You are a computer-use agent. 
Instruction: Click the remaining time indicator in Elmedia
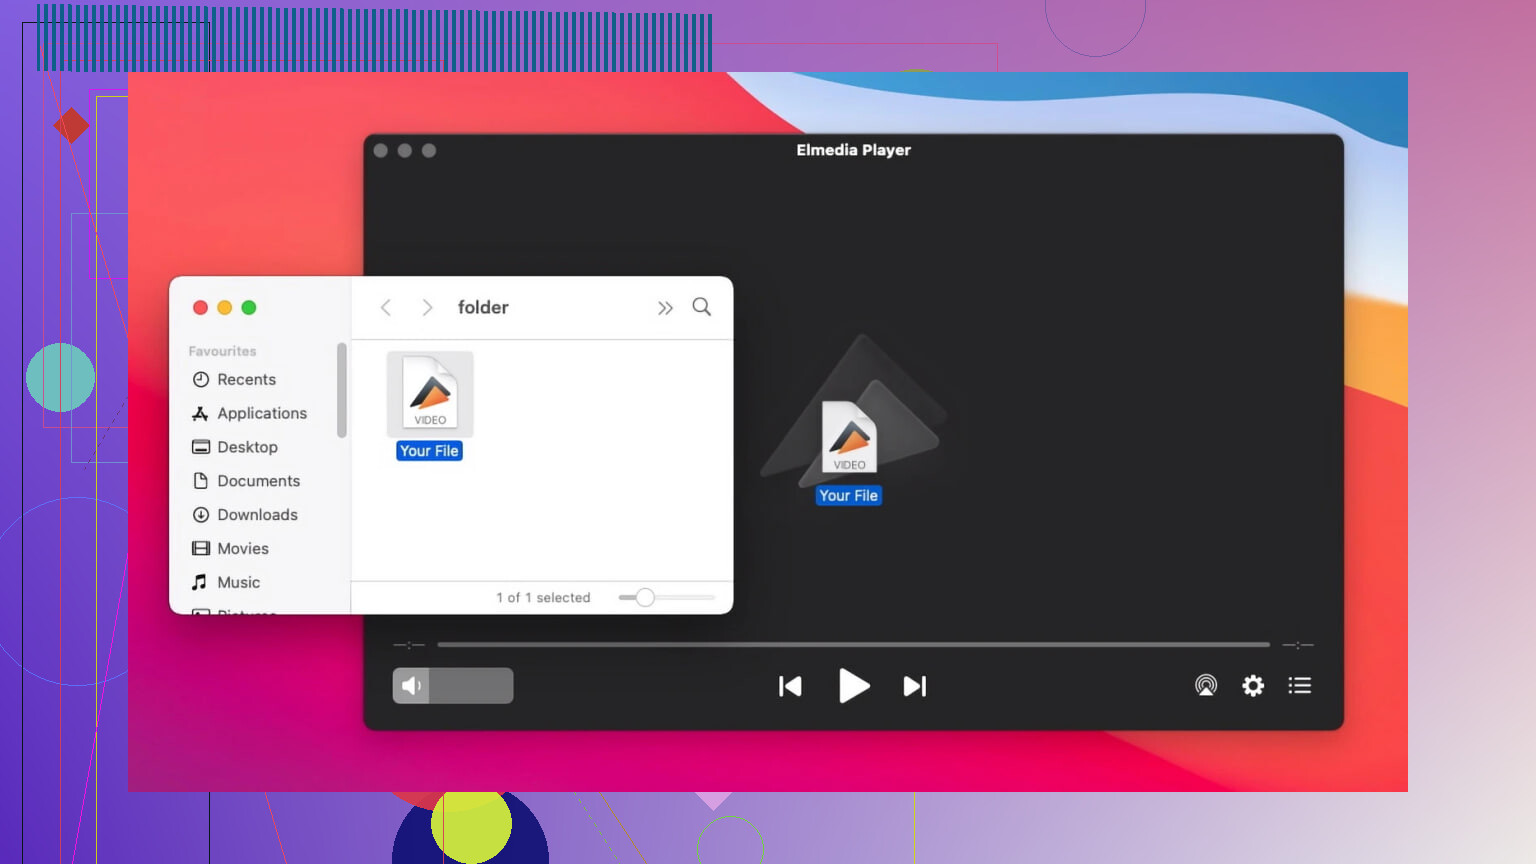pyautogui.click(x=1298, y=645)
